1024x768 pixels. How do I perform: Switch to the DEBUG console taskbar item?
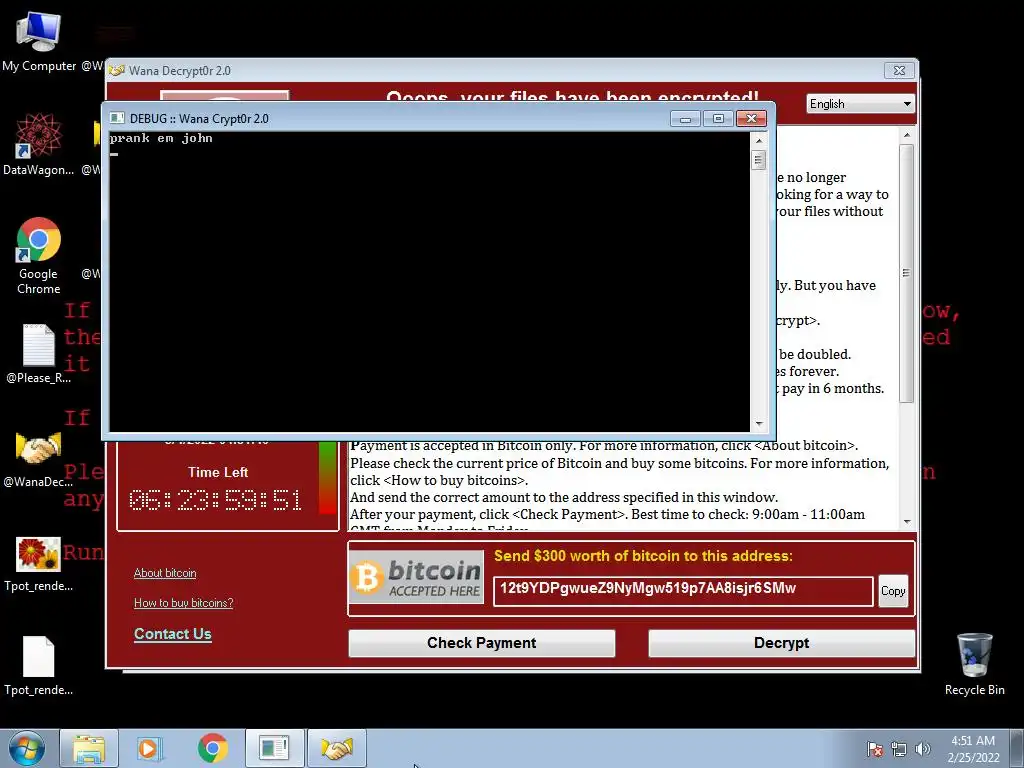(x=274, y=748)
